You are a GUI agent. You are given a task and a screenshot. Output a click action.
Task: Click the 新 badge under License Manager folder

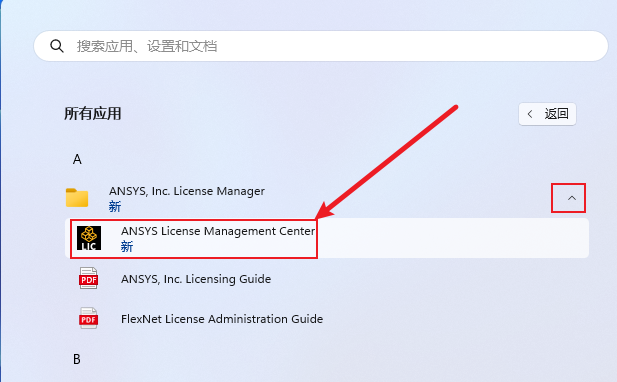click(x=115, y=207)
